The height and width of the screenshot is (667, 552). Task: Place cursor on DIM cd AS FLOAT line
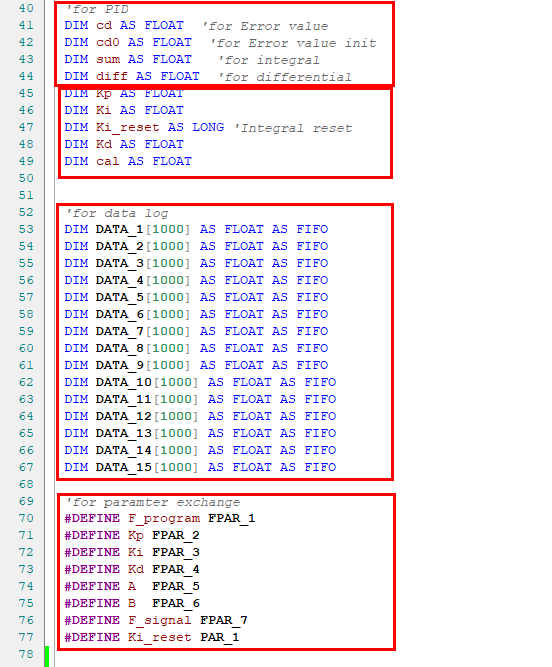[x=124, y=26]
